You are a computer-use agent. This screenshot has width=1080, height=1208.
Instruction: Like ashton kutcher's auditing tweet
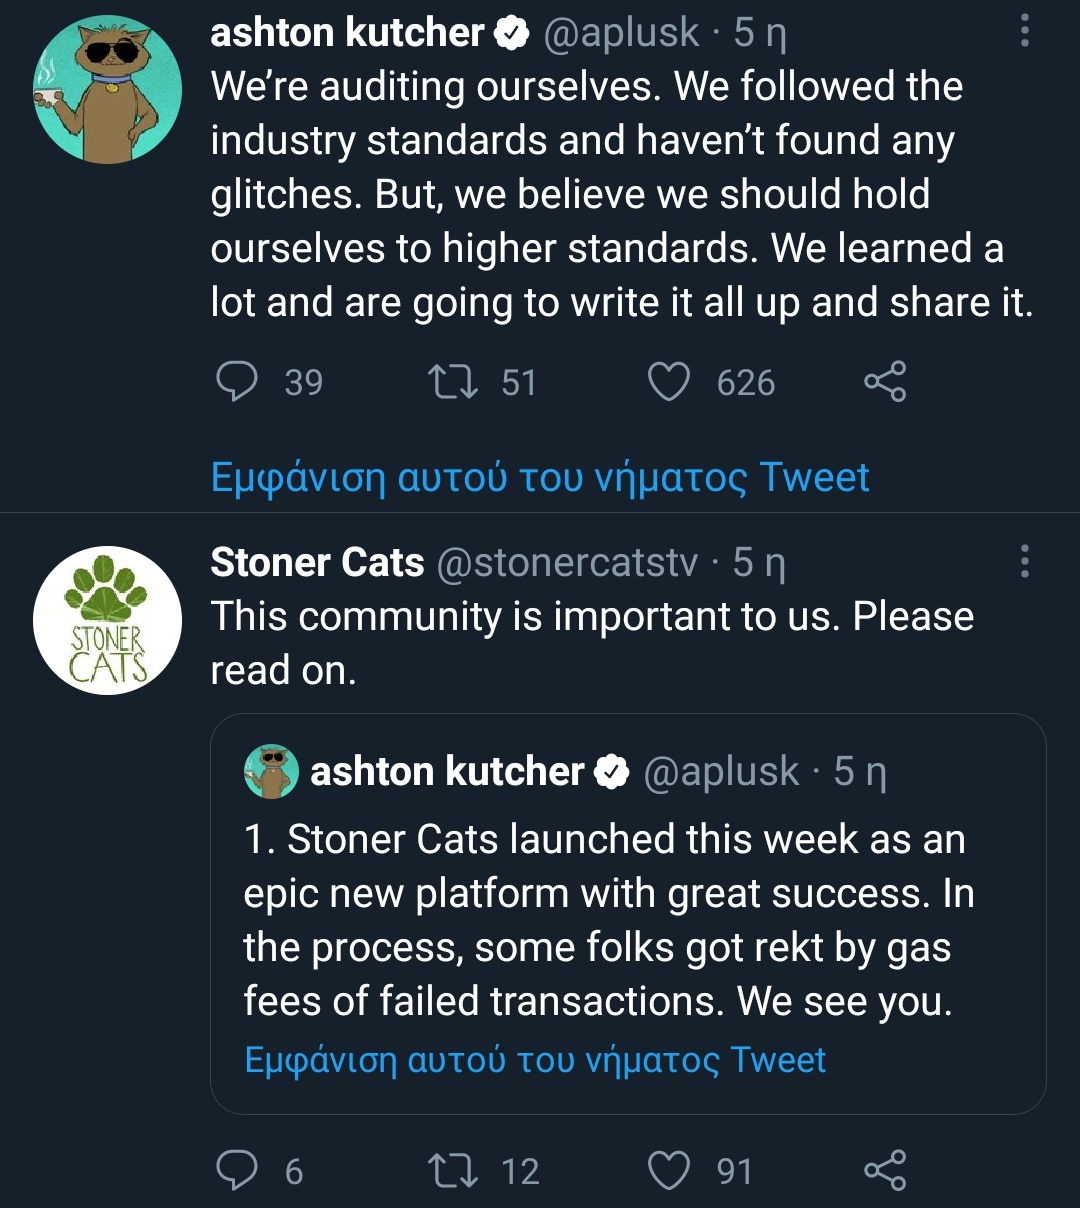pyautogui.click(x=669, y=382)
